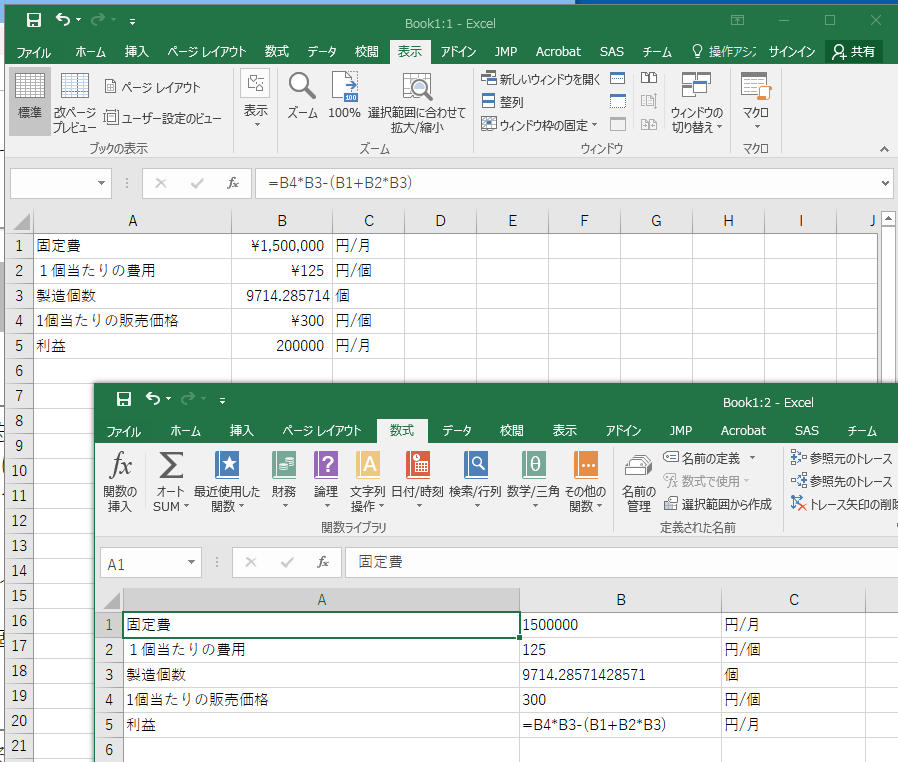
Task: Select cell B5 with the formula text
Action: (620, 725)
